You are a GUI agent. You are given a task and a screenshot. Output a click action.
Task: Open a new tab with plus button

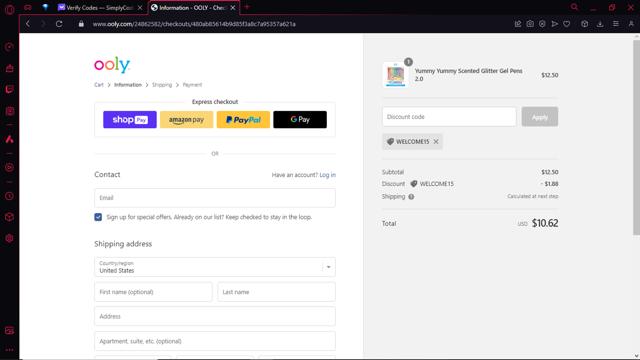coord(247,7)
